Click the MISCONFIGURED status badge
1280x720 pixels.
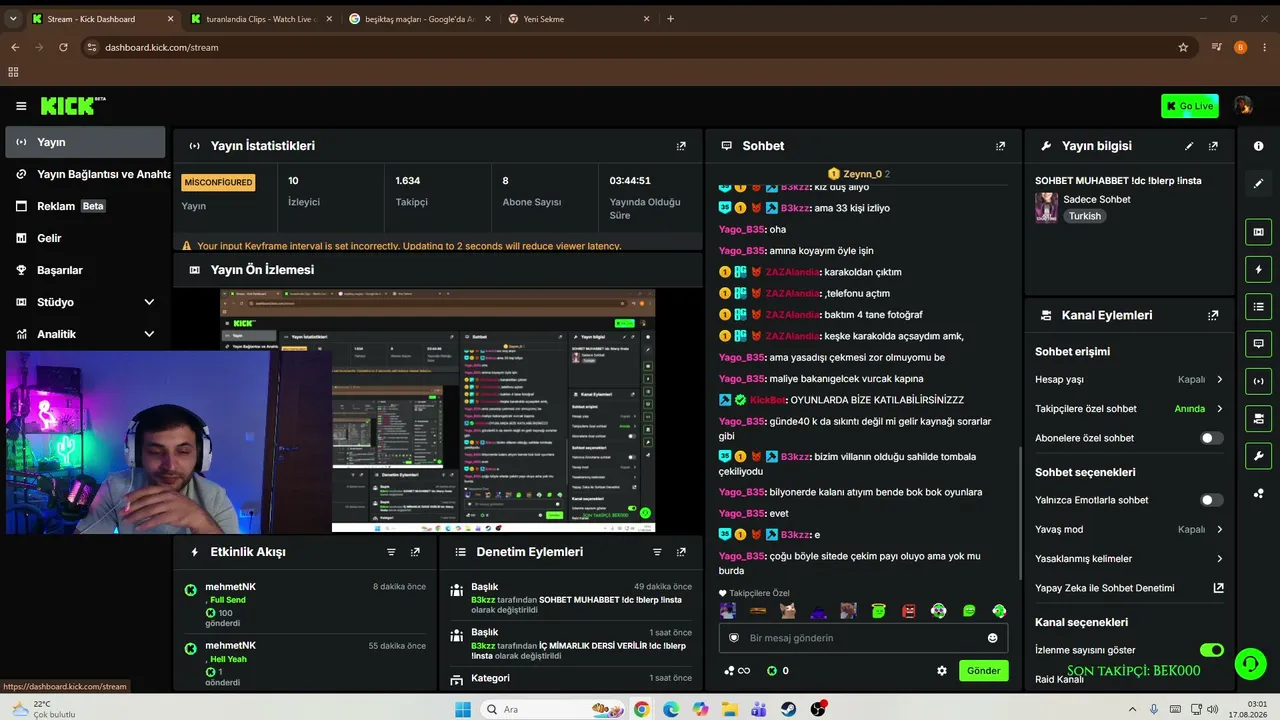(x=218, y=183)
